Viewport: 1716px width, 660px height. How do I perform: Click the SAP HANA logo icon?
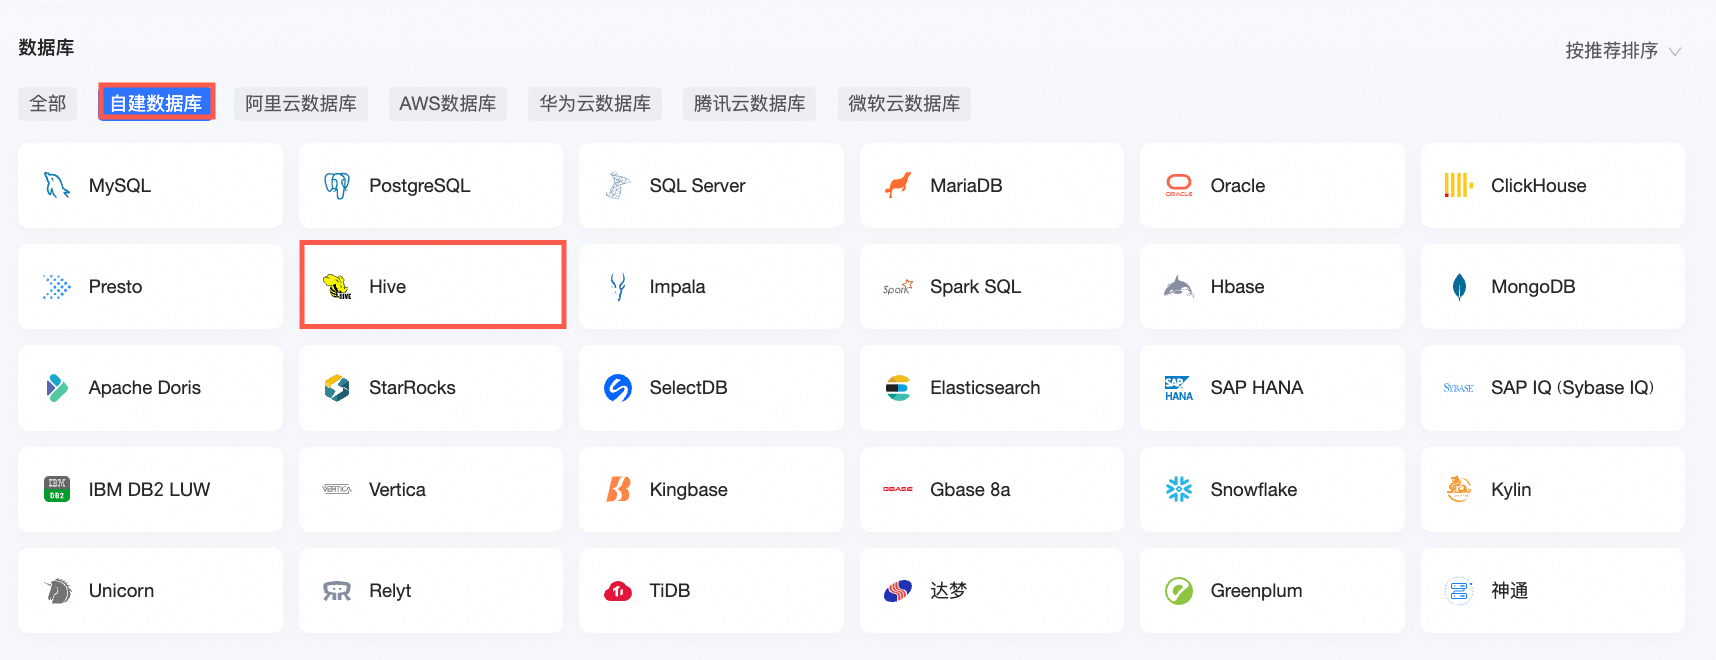click(1179, 388)
